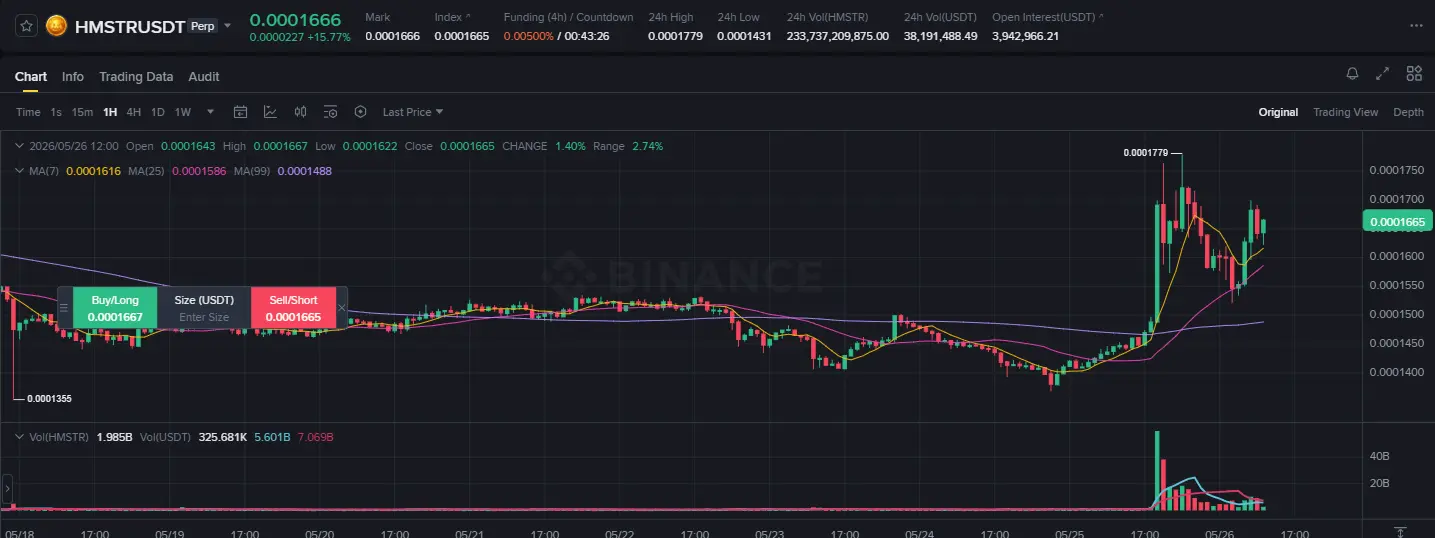This screenshot has height=538, width=1435.
Task: Click the green Buy/Long button
Action: [115, 308]
